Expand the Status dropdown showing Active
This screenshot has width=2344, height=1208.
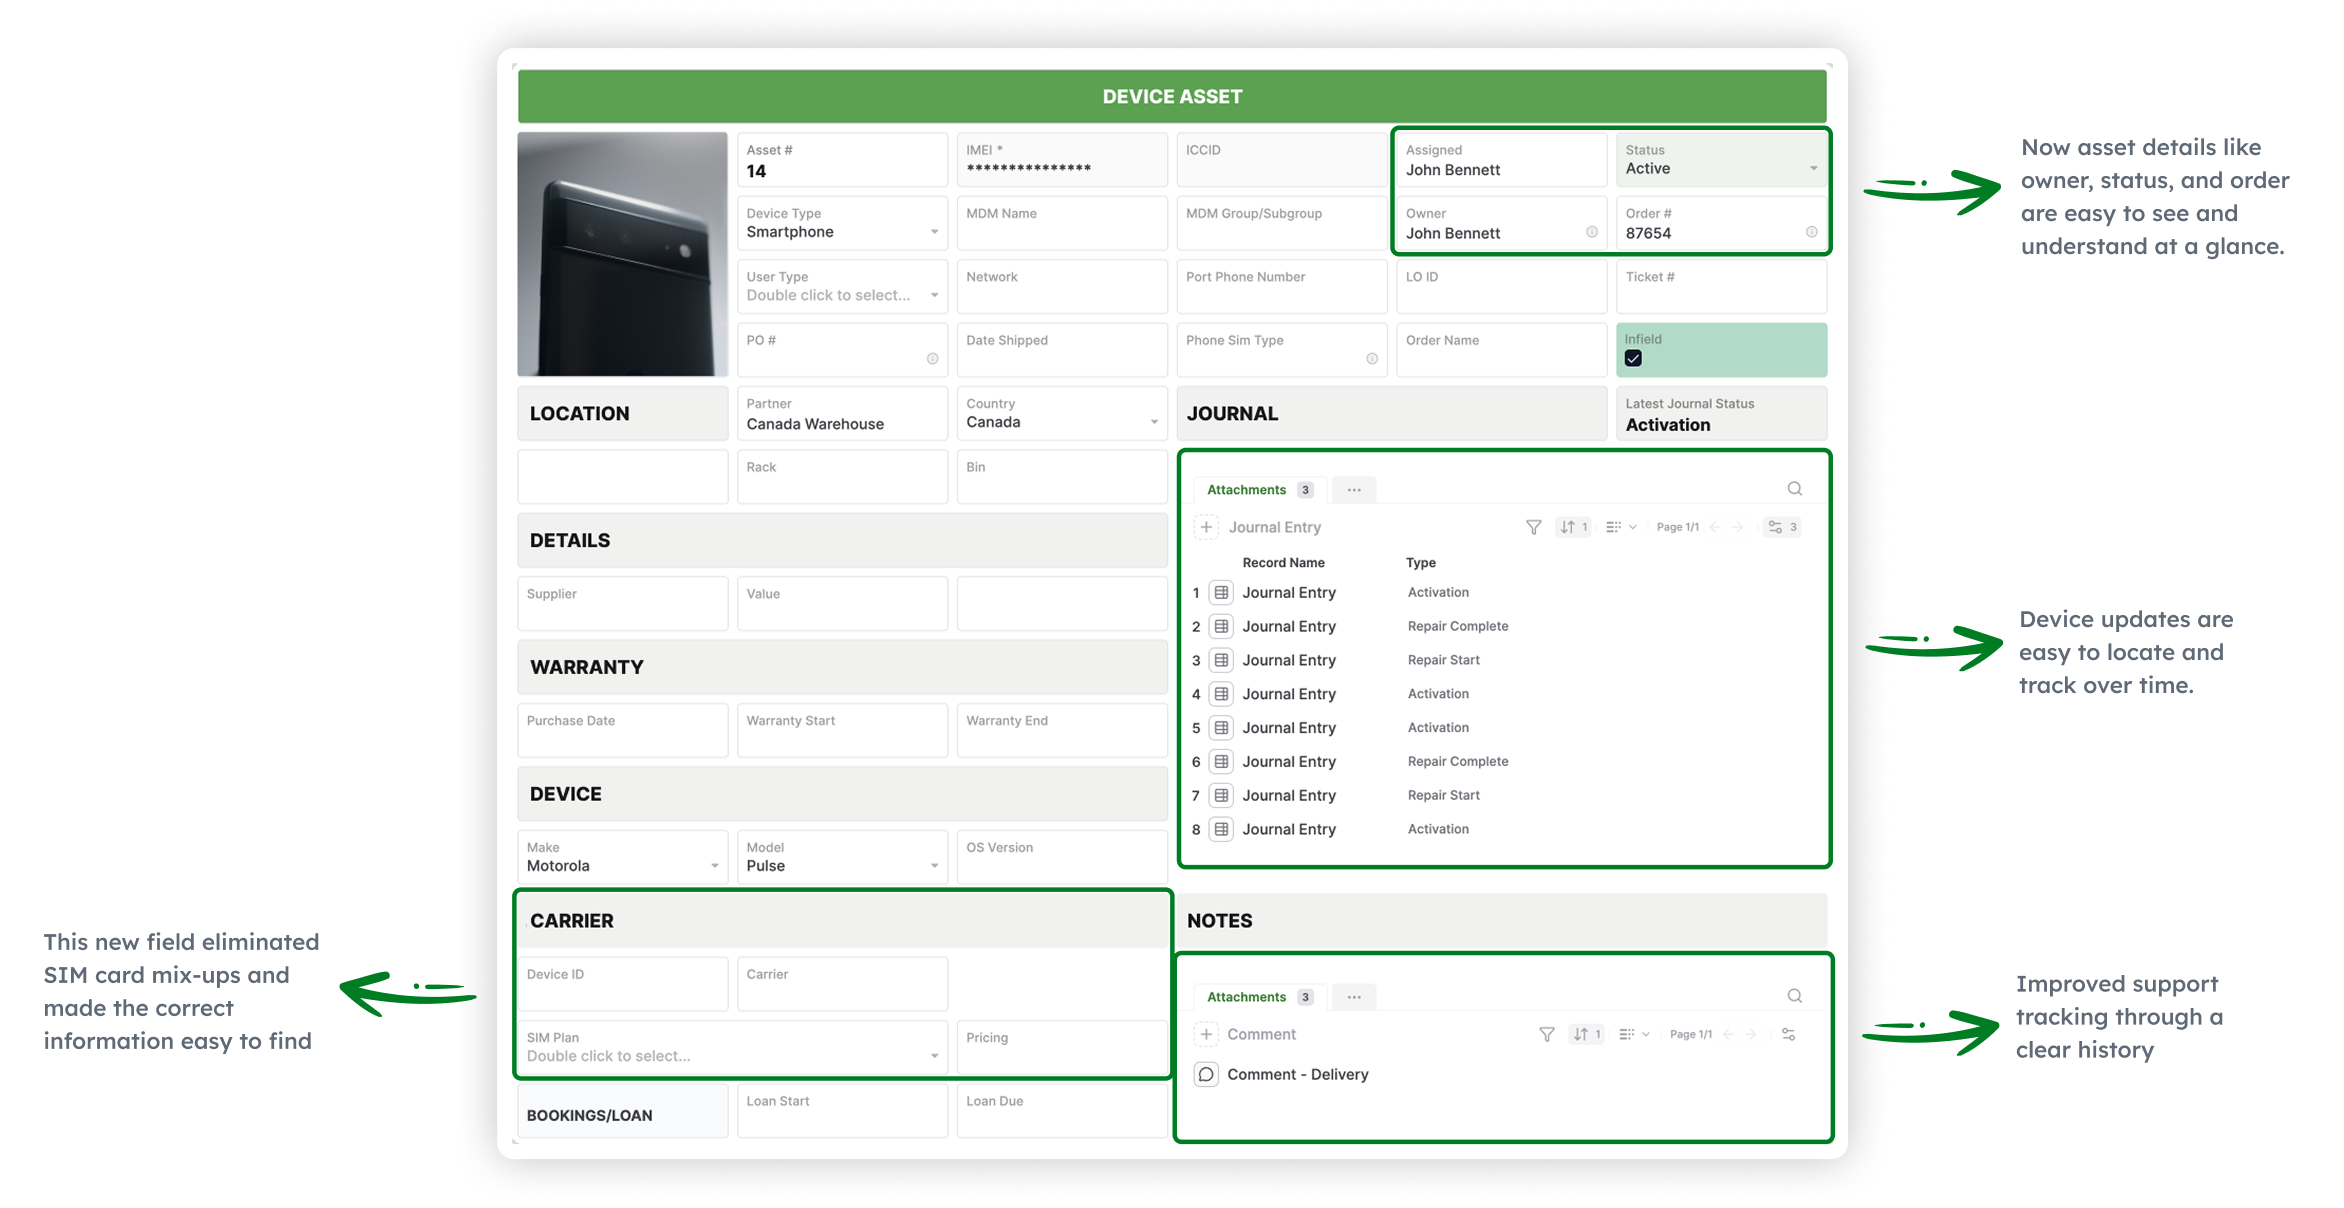(x=1812, y=169)
